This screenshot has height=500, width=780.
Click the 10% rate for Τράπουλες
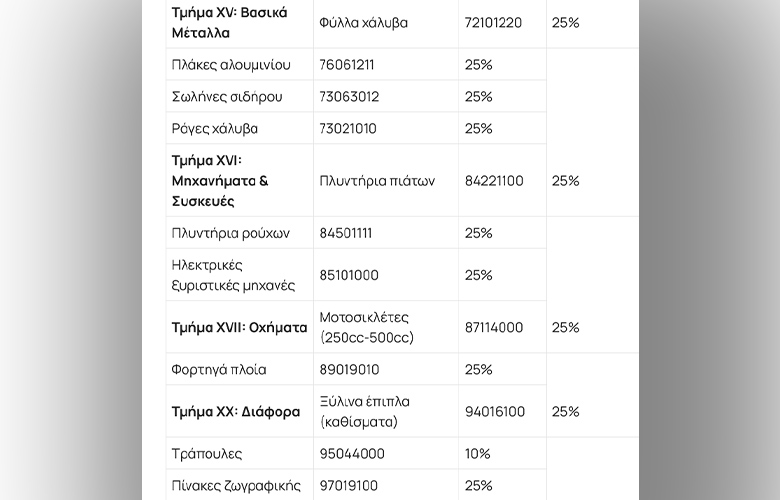[478, 454]
